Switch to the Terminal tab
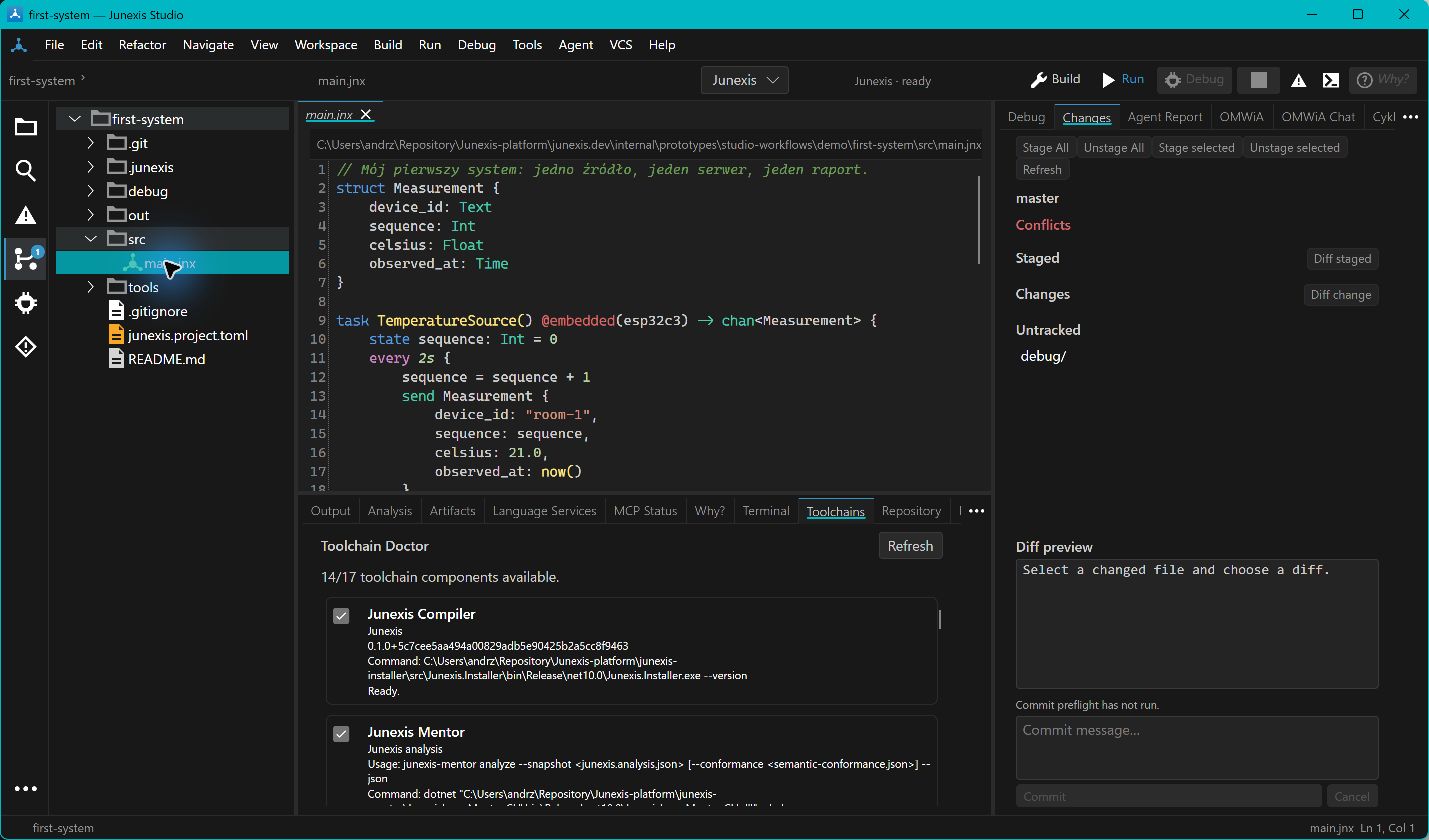Viewport: 1429px width, 840px height. [766, 511]
